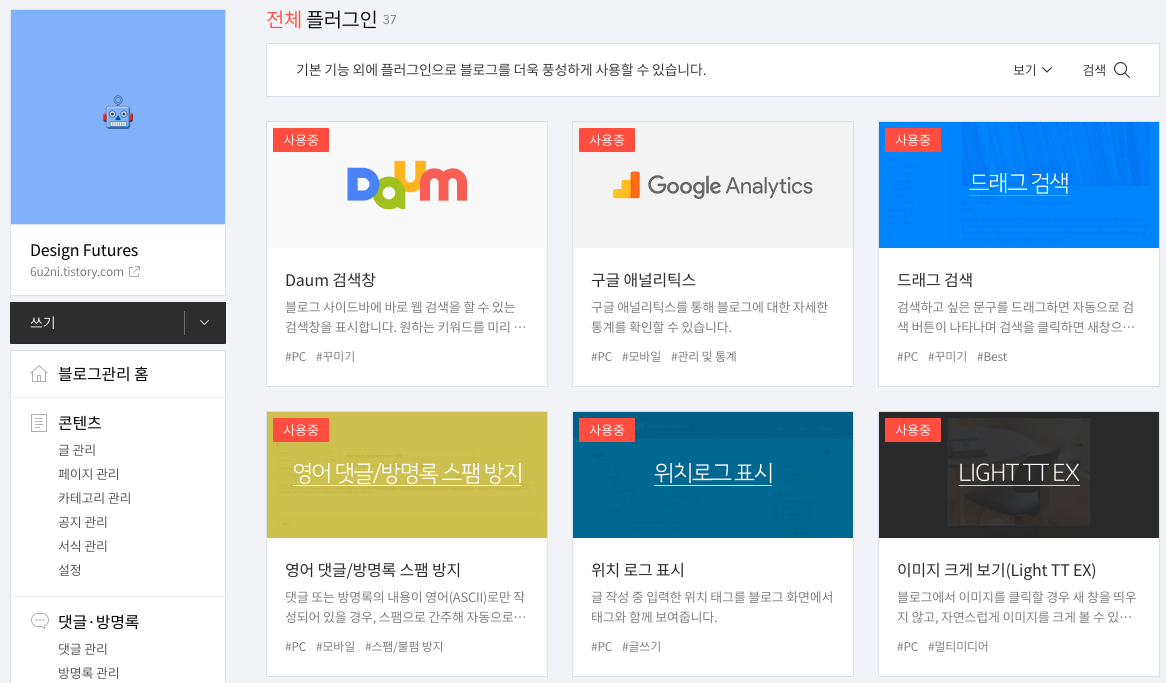This screenshot has width=1166, height=683.
Task: Open 글 관리 menu item
Action: point(77,449)
